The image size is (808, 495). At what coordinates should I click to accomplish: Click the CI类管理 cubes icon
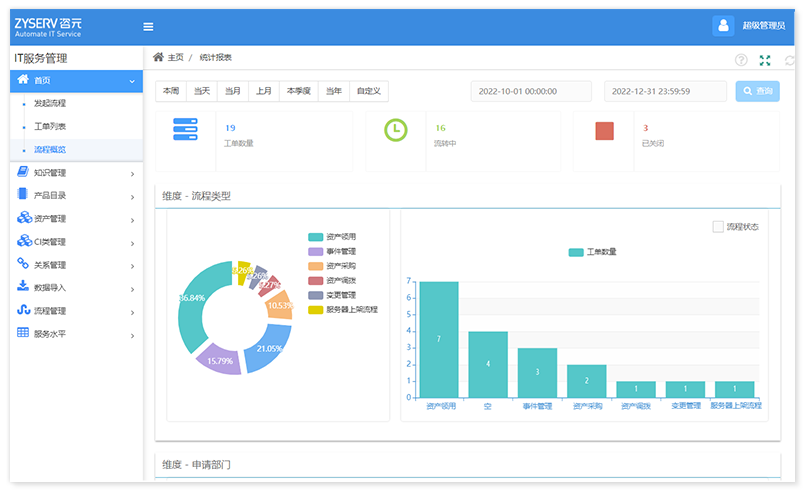point(24,241)
